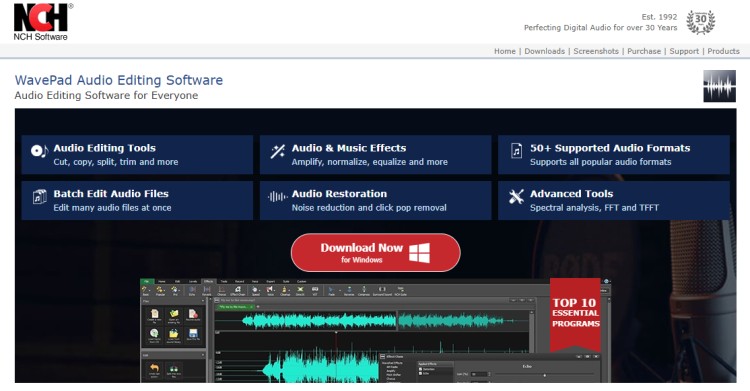Open the Screenshots link
Image resolution: width=750 pixels, height=391 pixels.
pyautogui.click(x=596, y=51)
